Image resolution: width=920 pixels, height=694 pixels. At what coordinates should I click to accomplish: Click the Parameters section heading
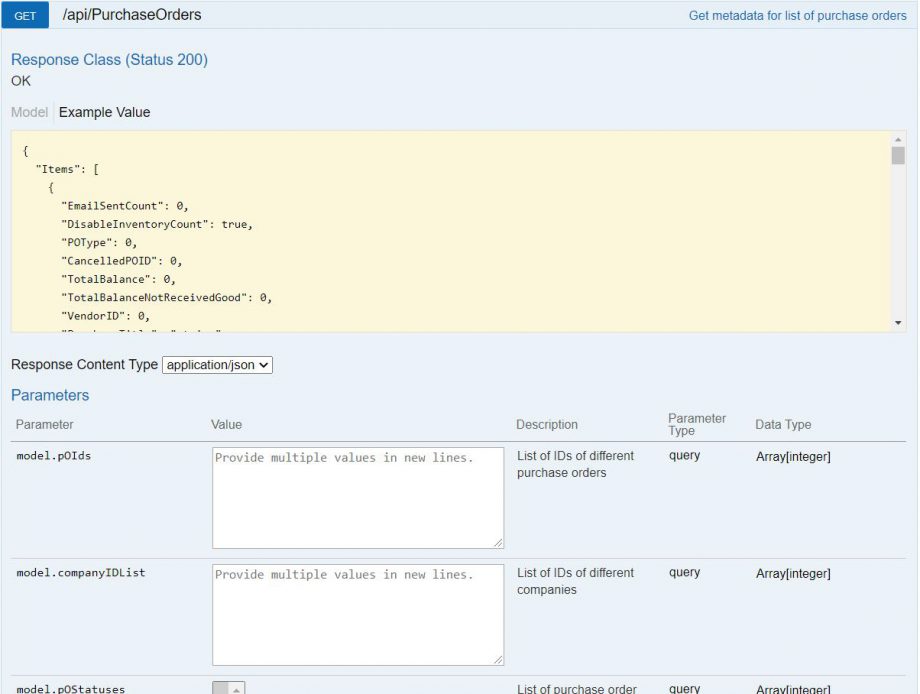point(50,395)
